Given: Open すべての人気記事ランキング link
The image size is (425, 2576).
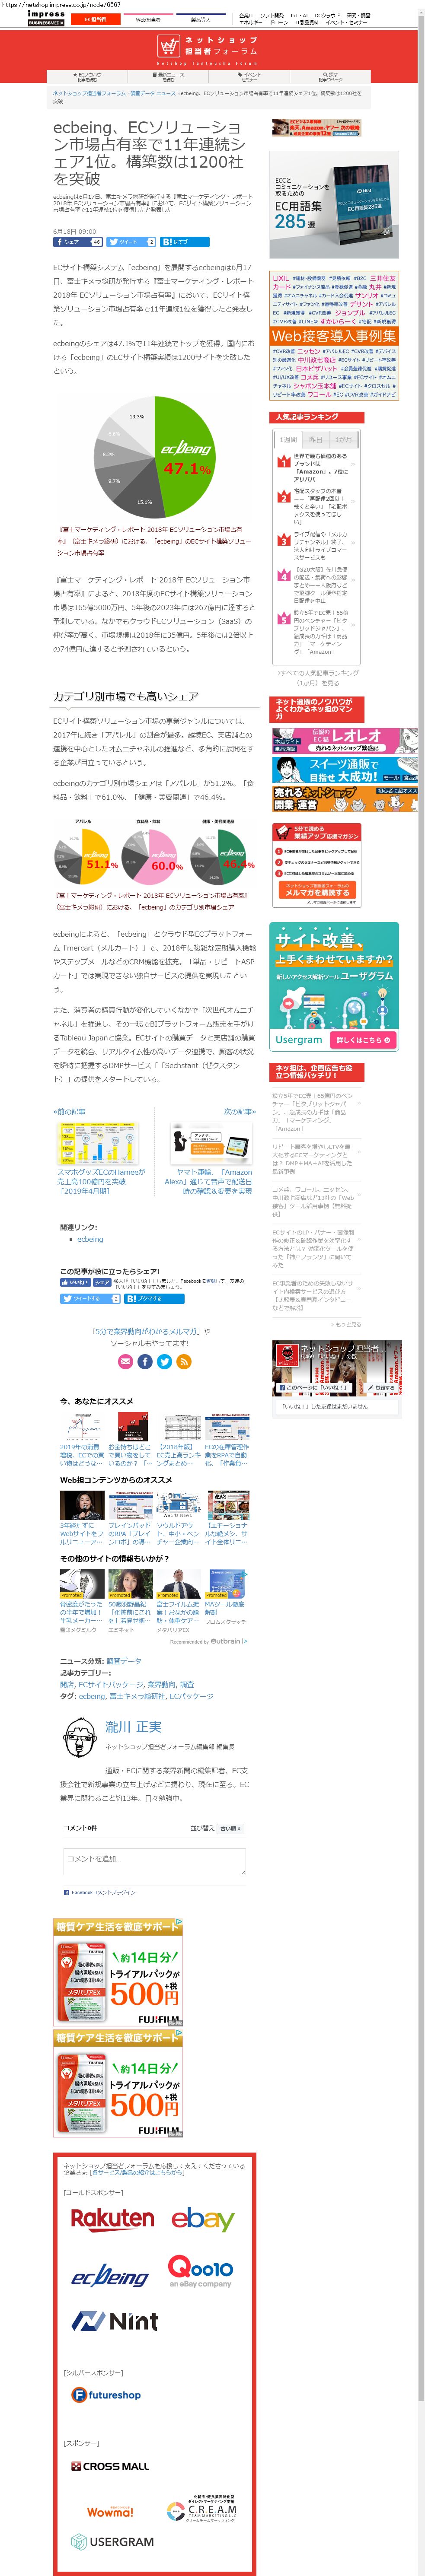Looking at the screenshot, I should 316,677.
